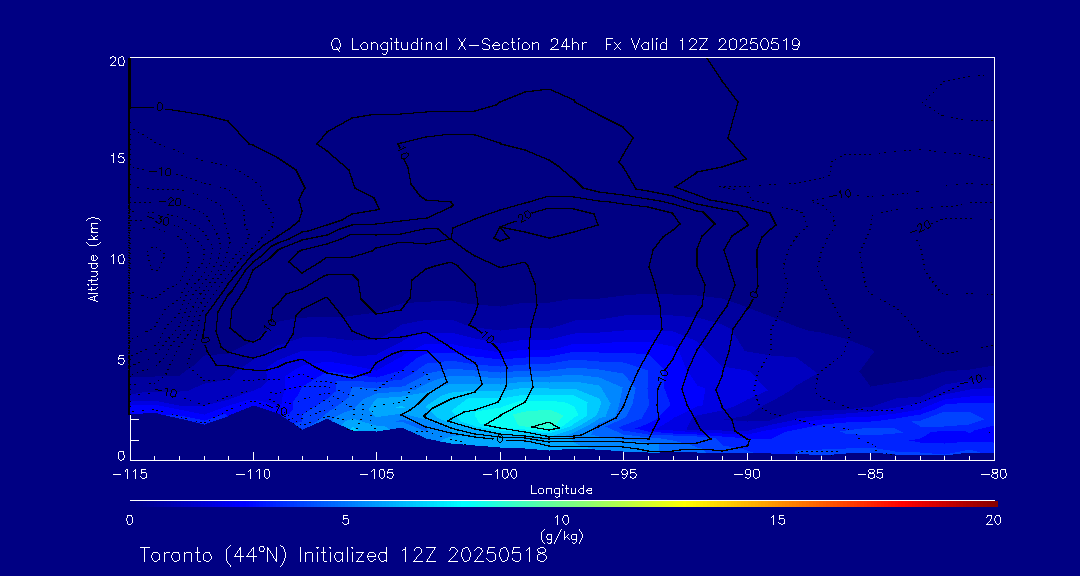Select the -100 longitude tick label

(x=499, y=474)
